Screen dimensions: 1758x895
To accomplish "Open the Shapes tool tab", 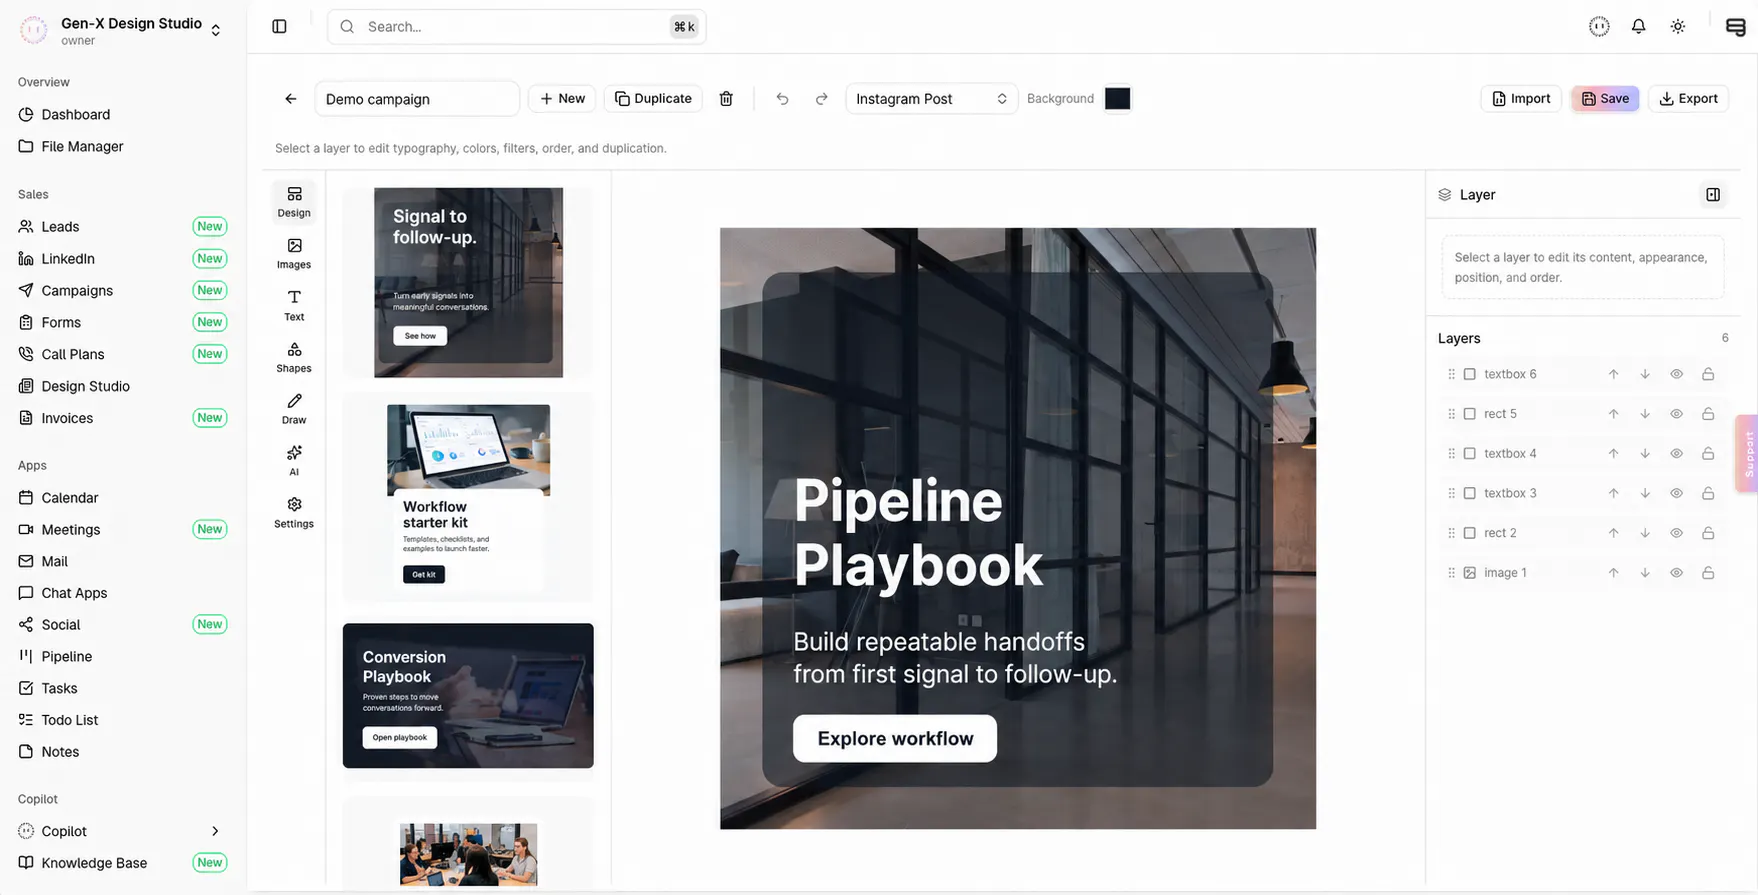I will [294, 357].
